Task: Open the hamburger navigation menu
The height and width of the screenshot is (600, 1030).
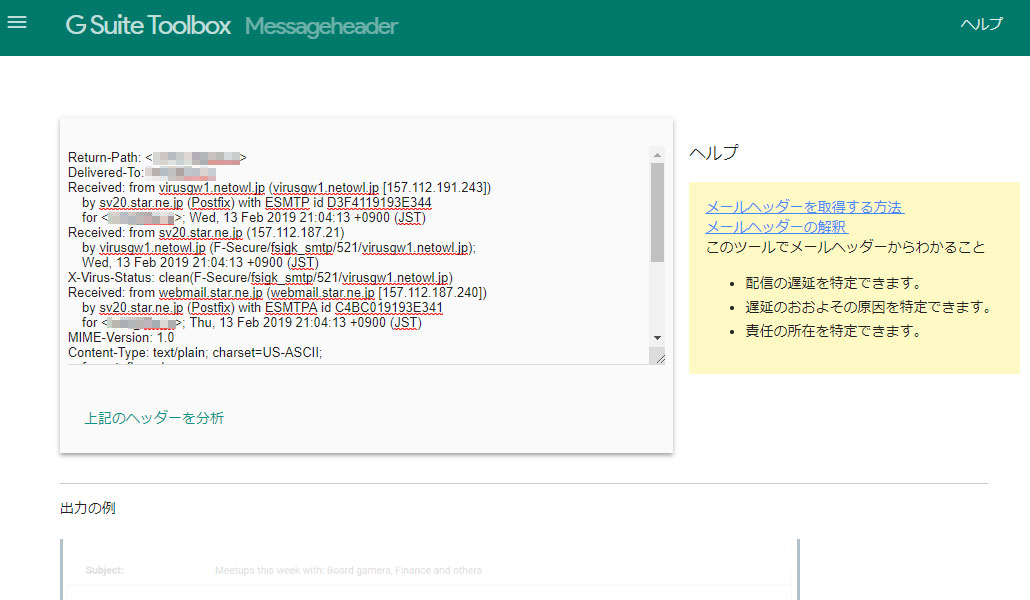Action: click(17, 23)
